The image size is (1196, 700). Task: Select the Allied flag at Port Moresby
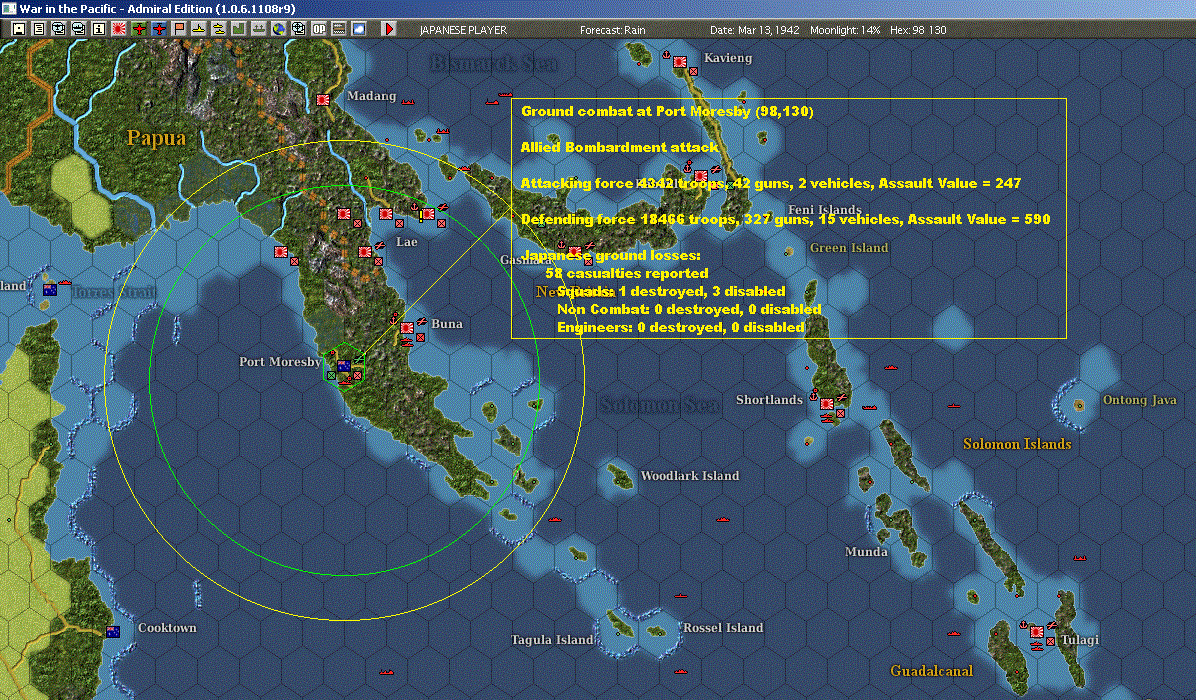pos(344,366)
